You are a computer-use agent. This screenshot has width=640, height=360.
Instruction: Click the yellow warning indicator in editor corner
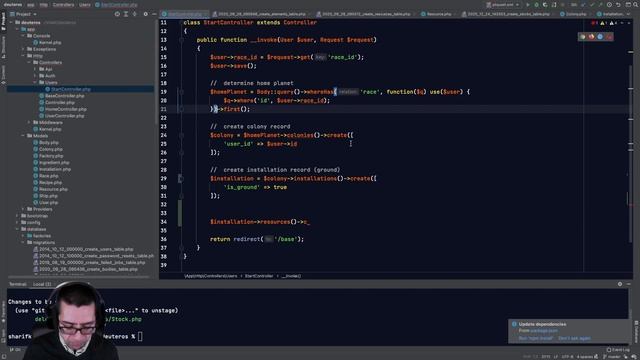(x=603, y=23)
